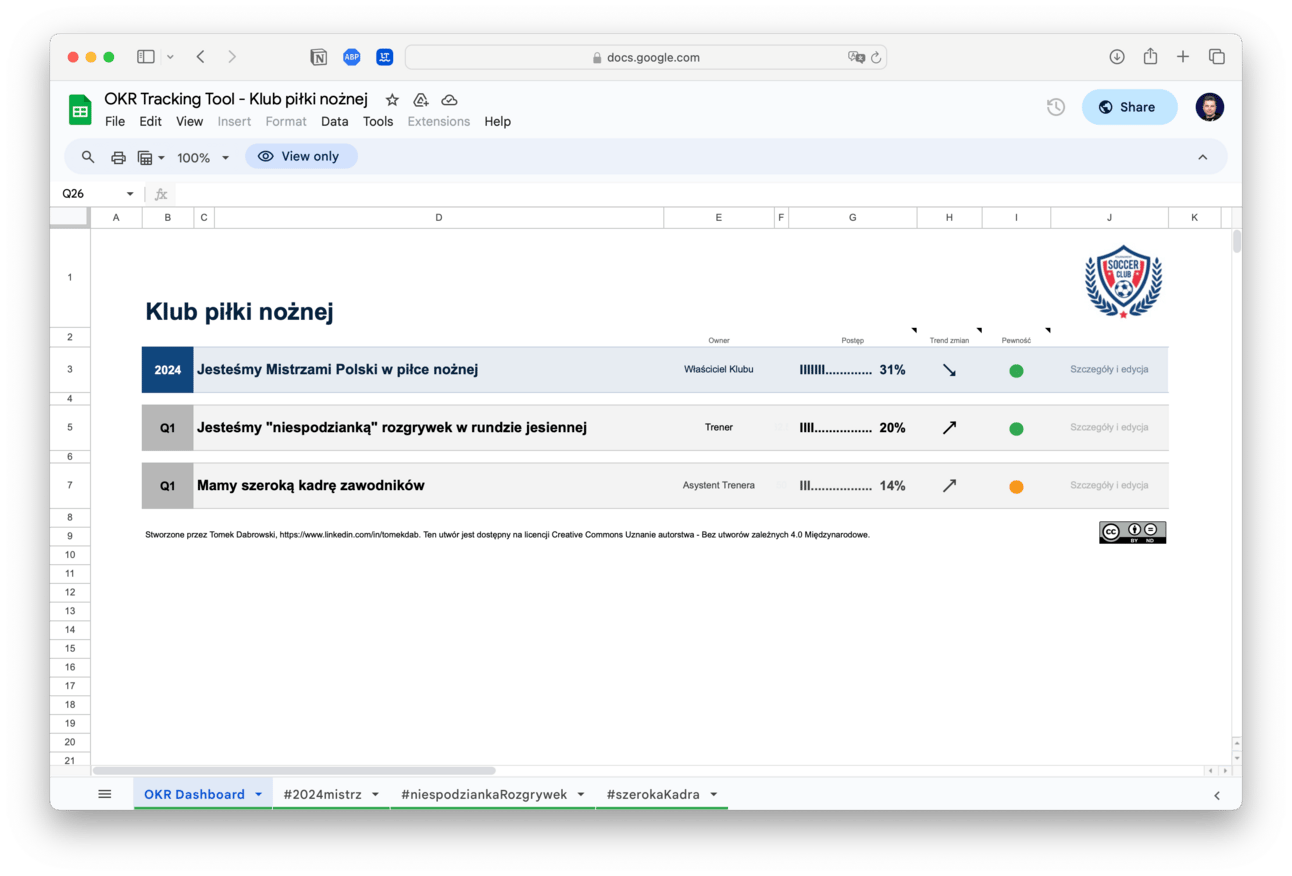The height and width of the screenshot is (876, 1292).
Task: Open the Tools menu
Action: click(x=378, y=121)
